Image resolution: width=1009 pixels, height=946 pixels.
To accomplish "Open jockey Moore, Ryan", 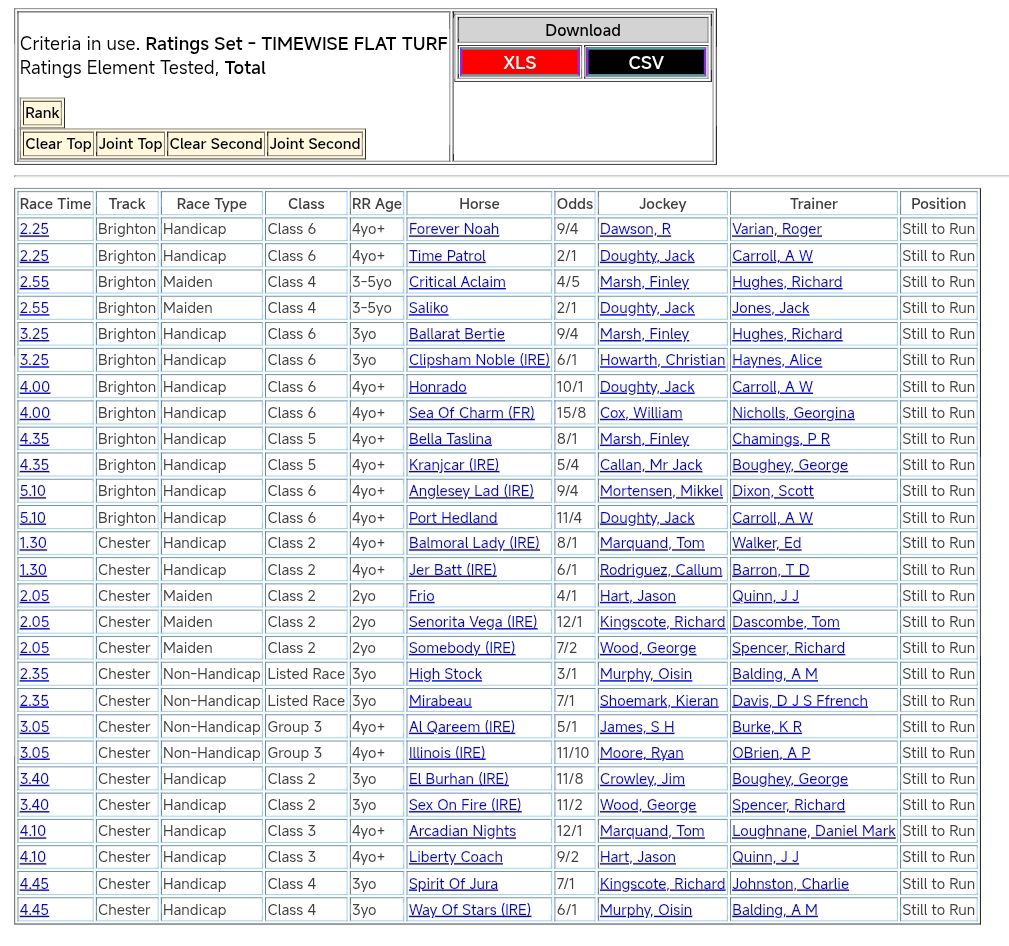I will 641,753.
